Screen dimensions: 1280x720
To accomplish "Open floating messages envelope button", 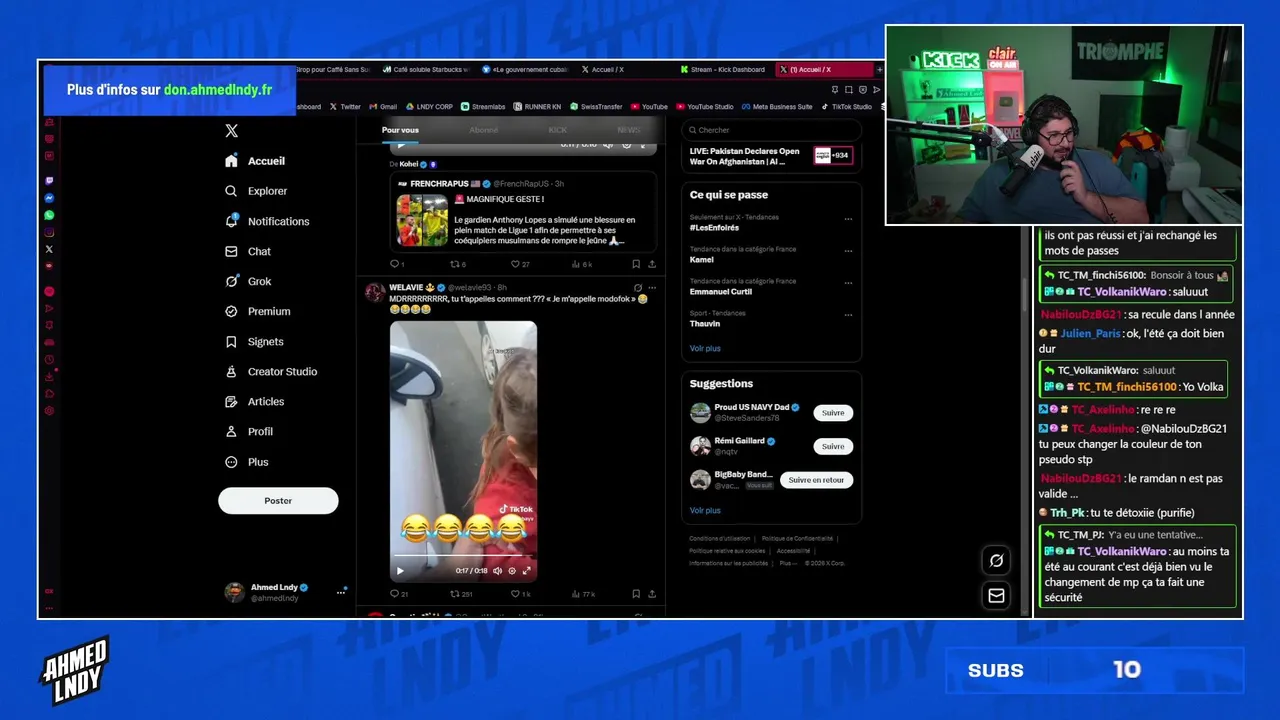I will tap(996, 596).
